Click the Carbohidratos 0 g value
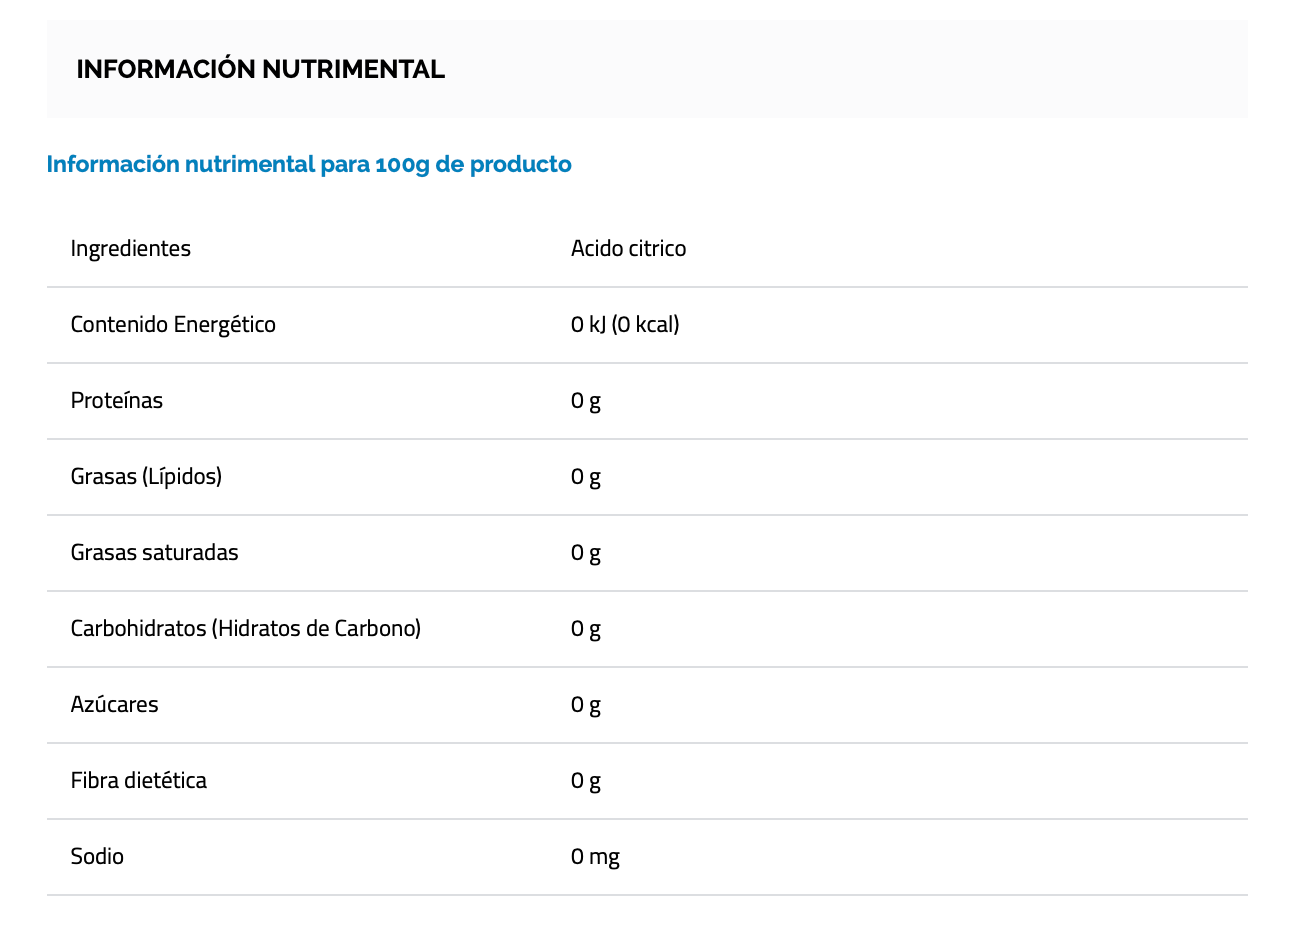 pyautogui.click(x=586, y=628)
